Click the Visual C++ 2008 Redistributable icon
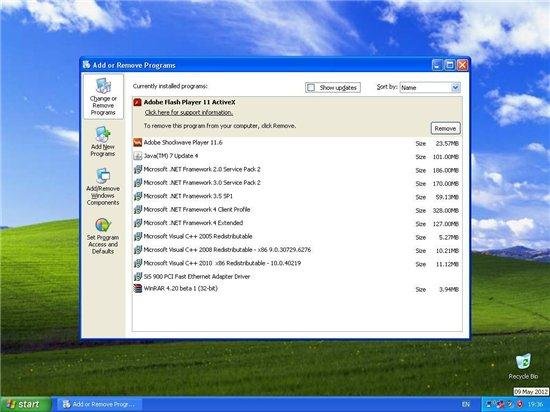The image size is (550, 412). [x=138, y=250]
